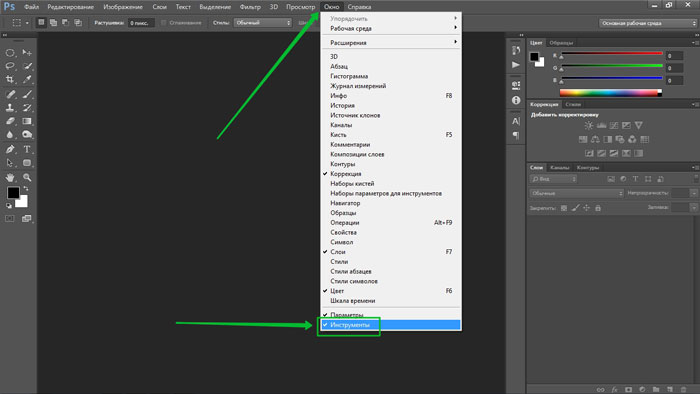The image size is (700, 394).
Task: Select the Gradient tool
Action: tap(27, 121)
